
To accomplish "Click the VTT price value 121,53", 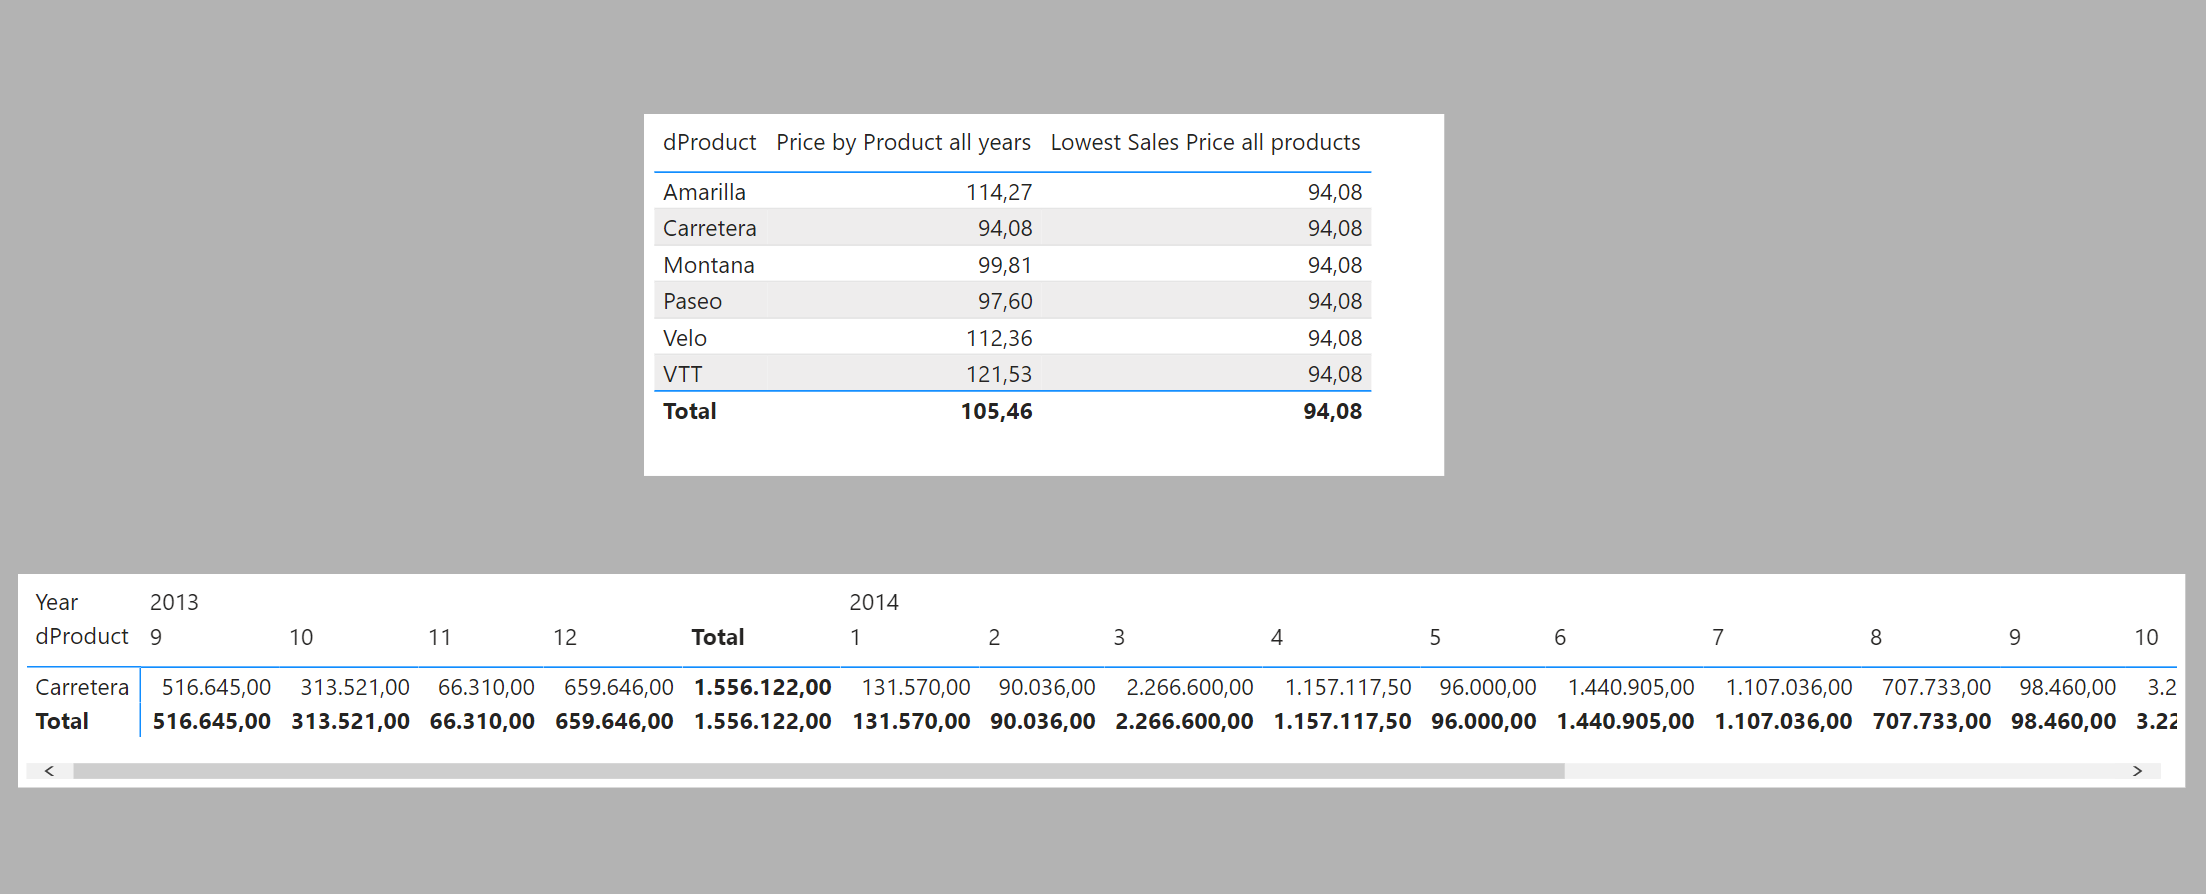I will [x=999, y=374].
